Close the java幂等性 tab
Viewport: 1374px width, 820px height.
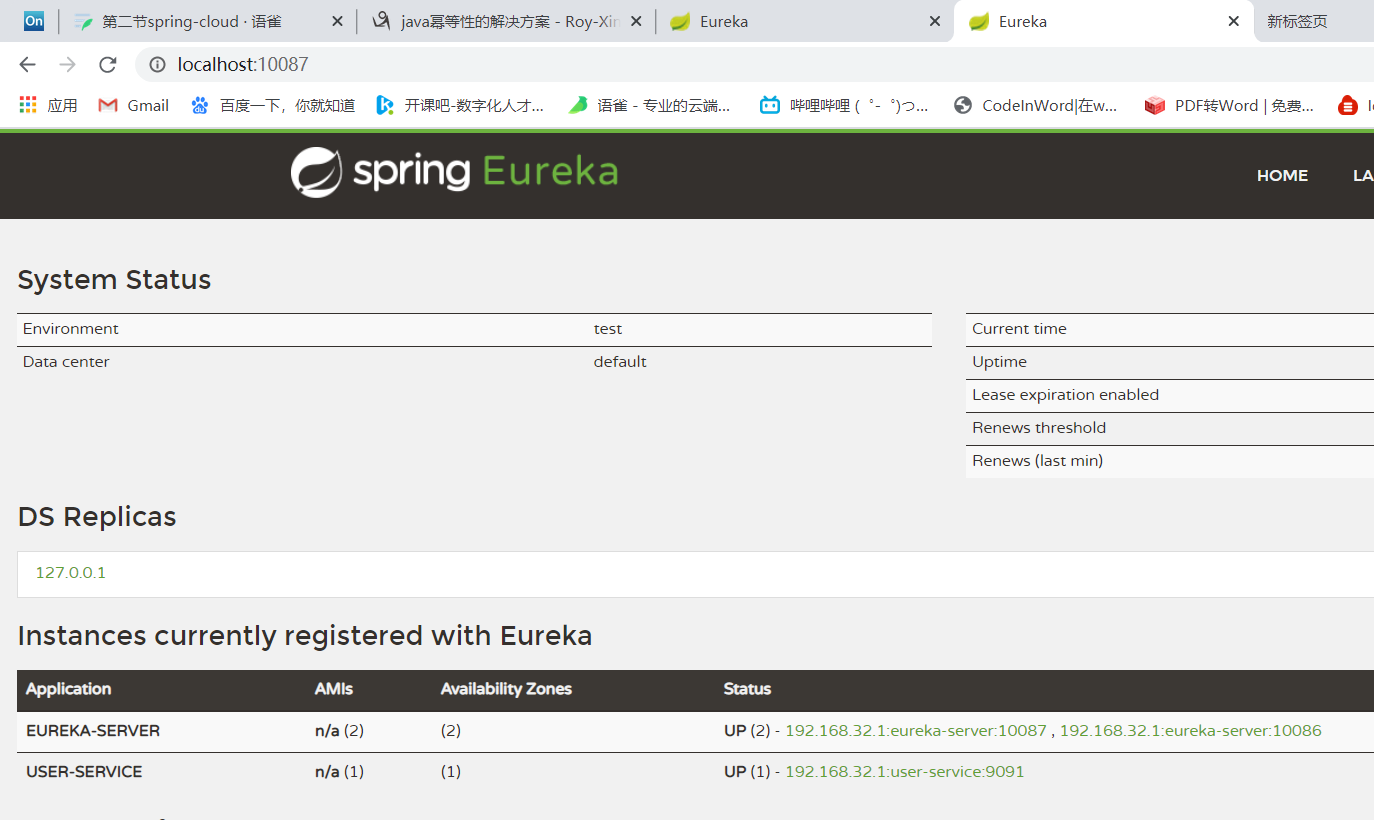(x=636, y=21)
